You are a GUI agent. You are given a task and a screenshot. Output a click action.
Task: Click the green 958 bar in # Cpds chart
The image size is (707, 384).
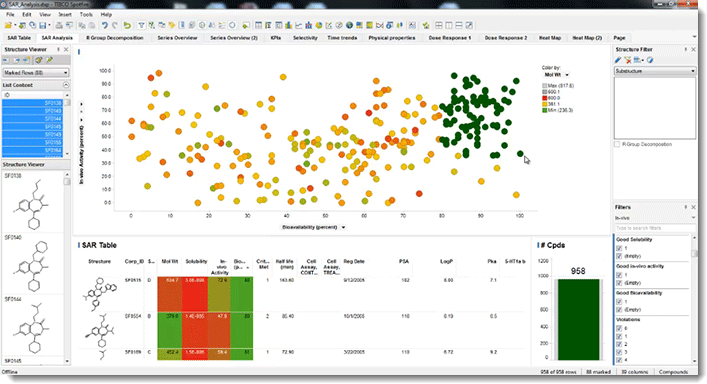578,320
